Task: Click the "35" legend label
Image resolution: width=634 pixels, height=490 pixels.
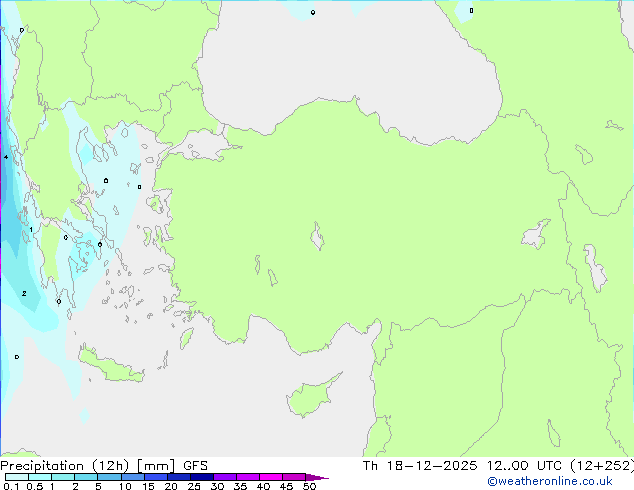Action: click(240, 486)
